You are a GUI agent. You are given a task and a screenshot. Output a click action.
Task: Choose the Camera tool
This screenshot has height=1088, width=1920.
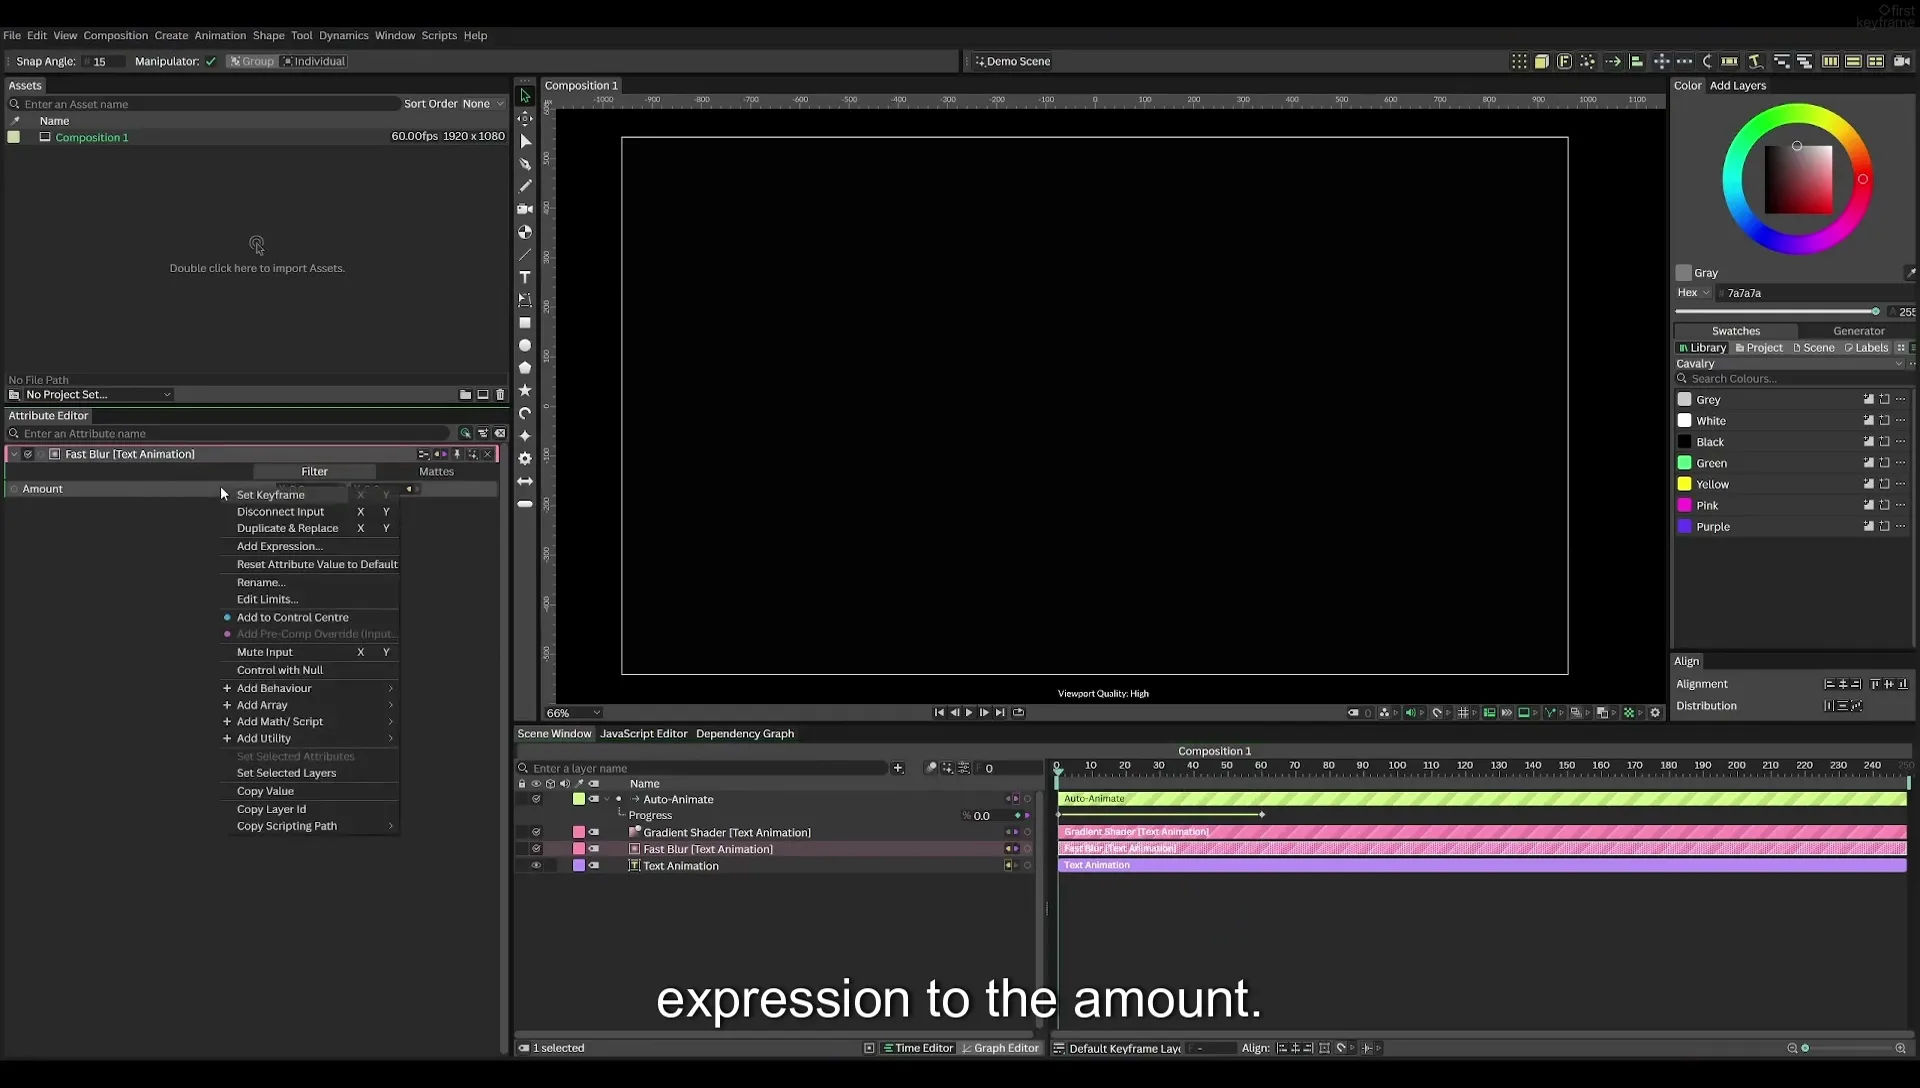pos(525,209)
